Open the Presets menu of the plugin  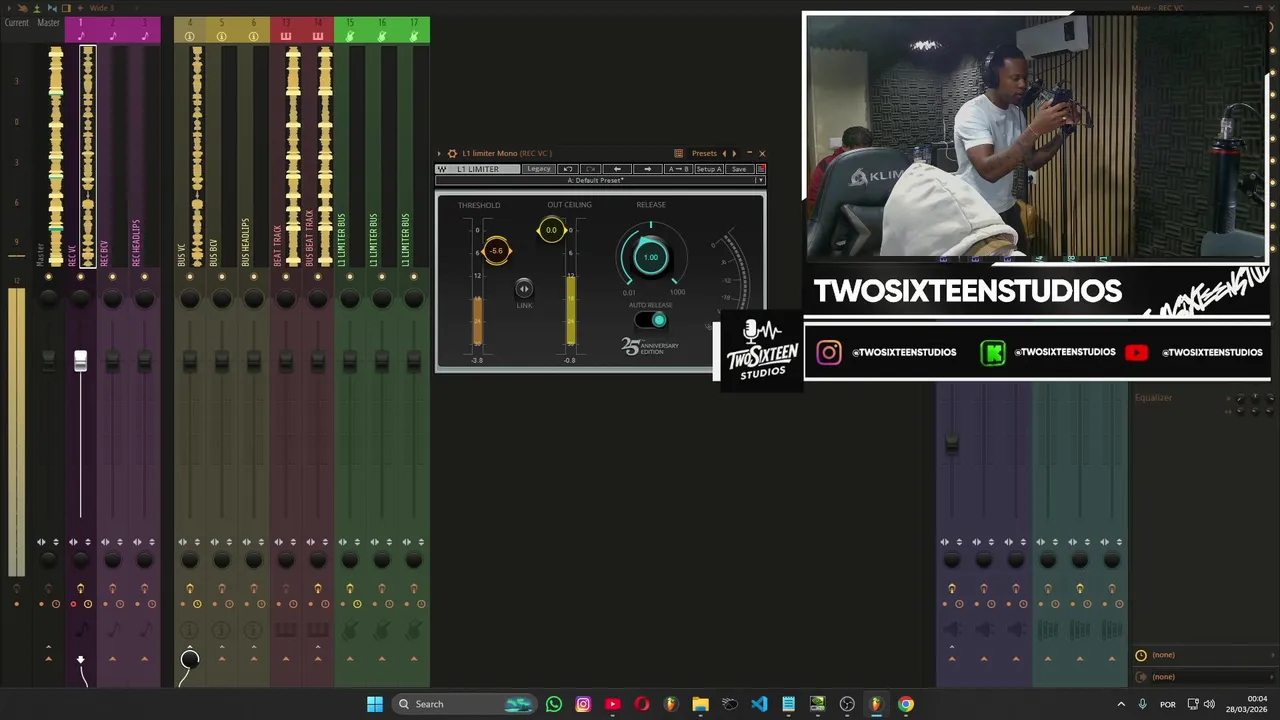pyautogui.click(x=704, y=154)
